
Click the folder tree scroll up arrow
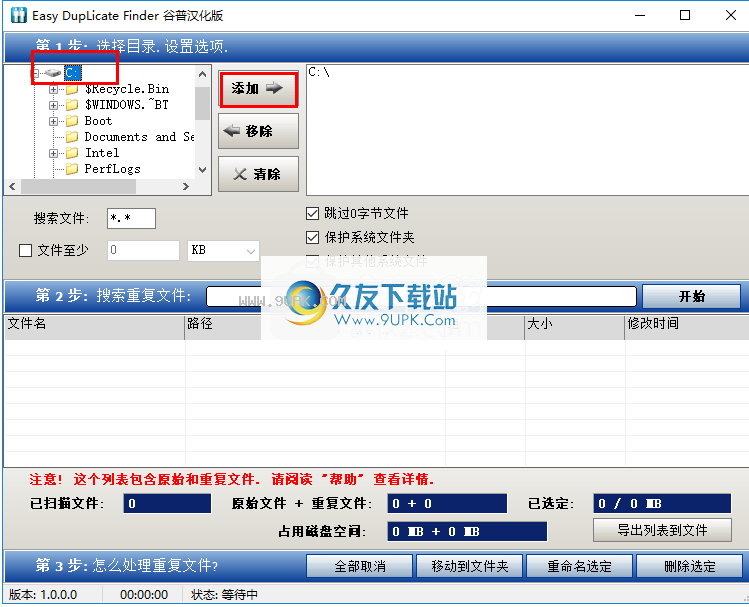(x=203, y=75)
